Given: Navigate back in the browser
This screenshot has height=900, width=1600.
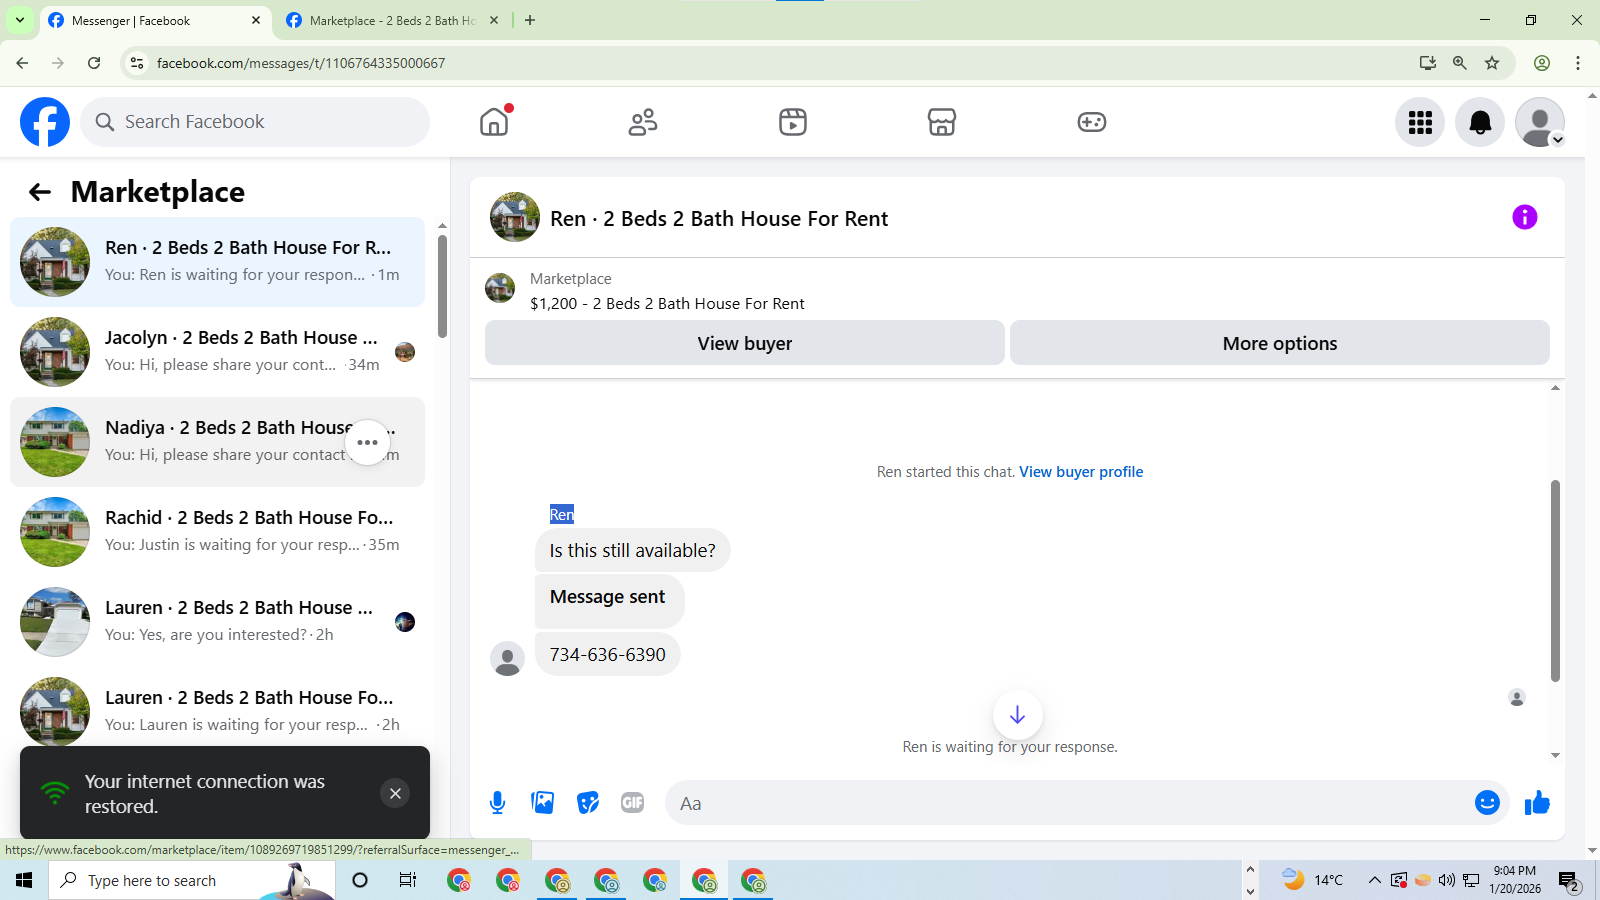Looking at the screenshot, I should tap(22, 63).
